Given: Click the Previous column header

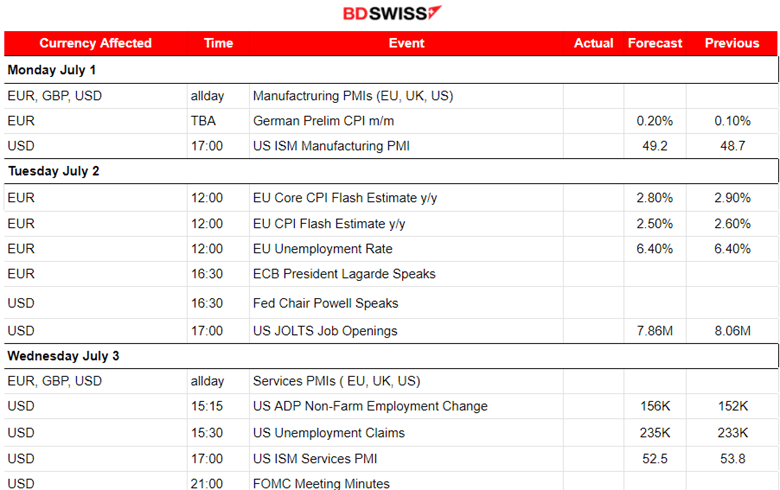Looking at the screenshot, I should 732,43.
